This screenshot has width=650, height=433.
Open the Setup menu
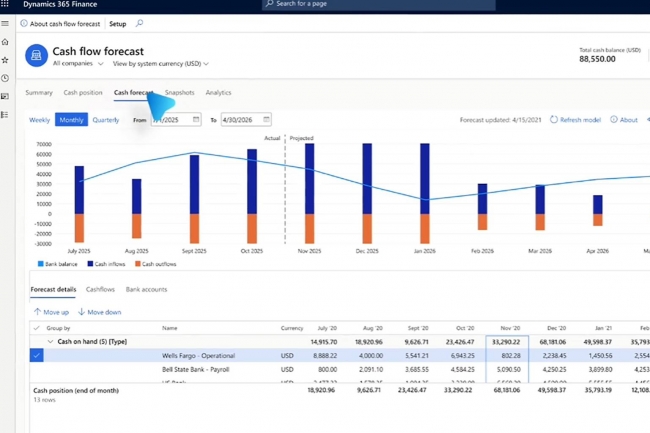[118, 24]
